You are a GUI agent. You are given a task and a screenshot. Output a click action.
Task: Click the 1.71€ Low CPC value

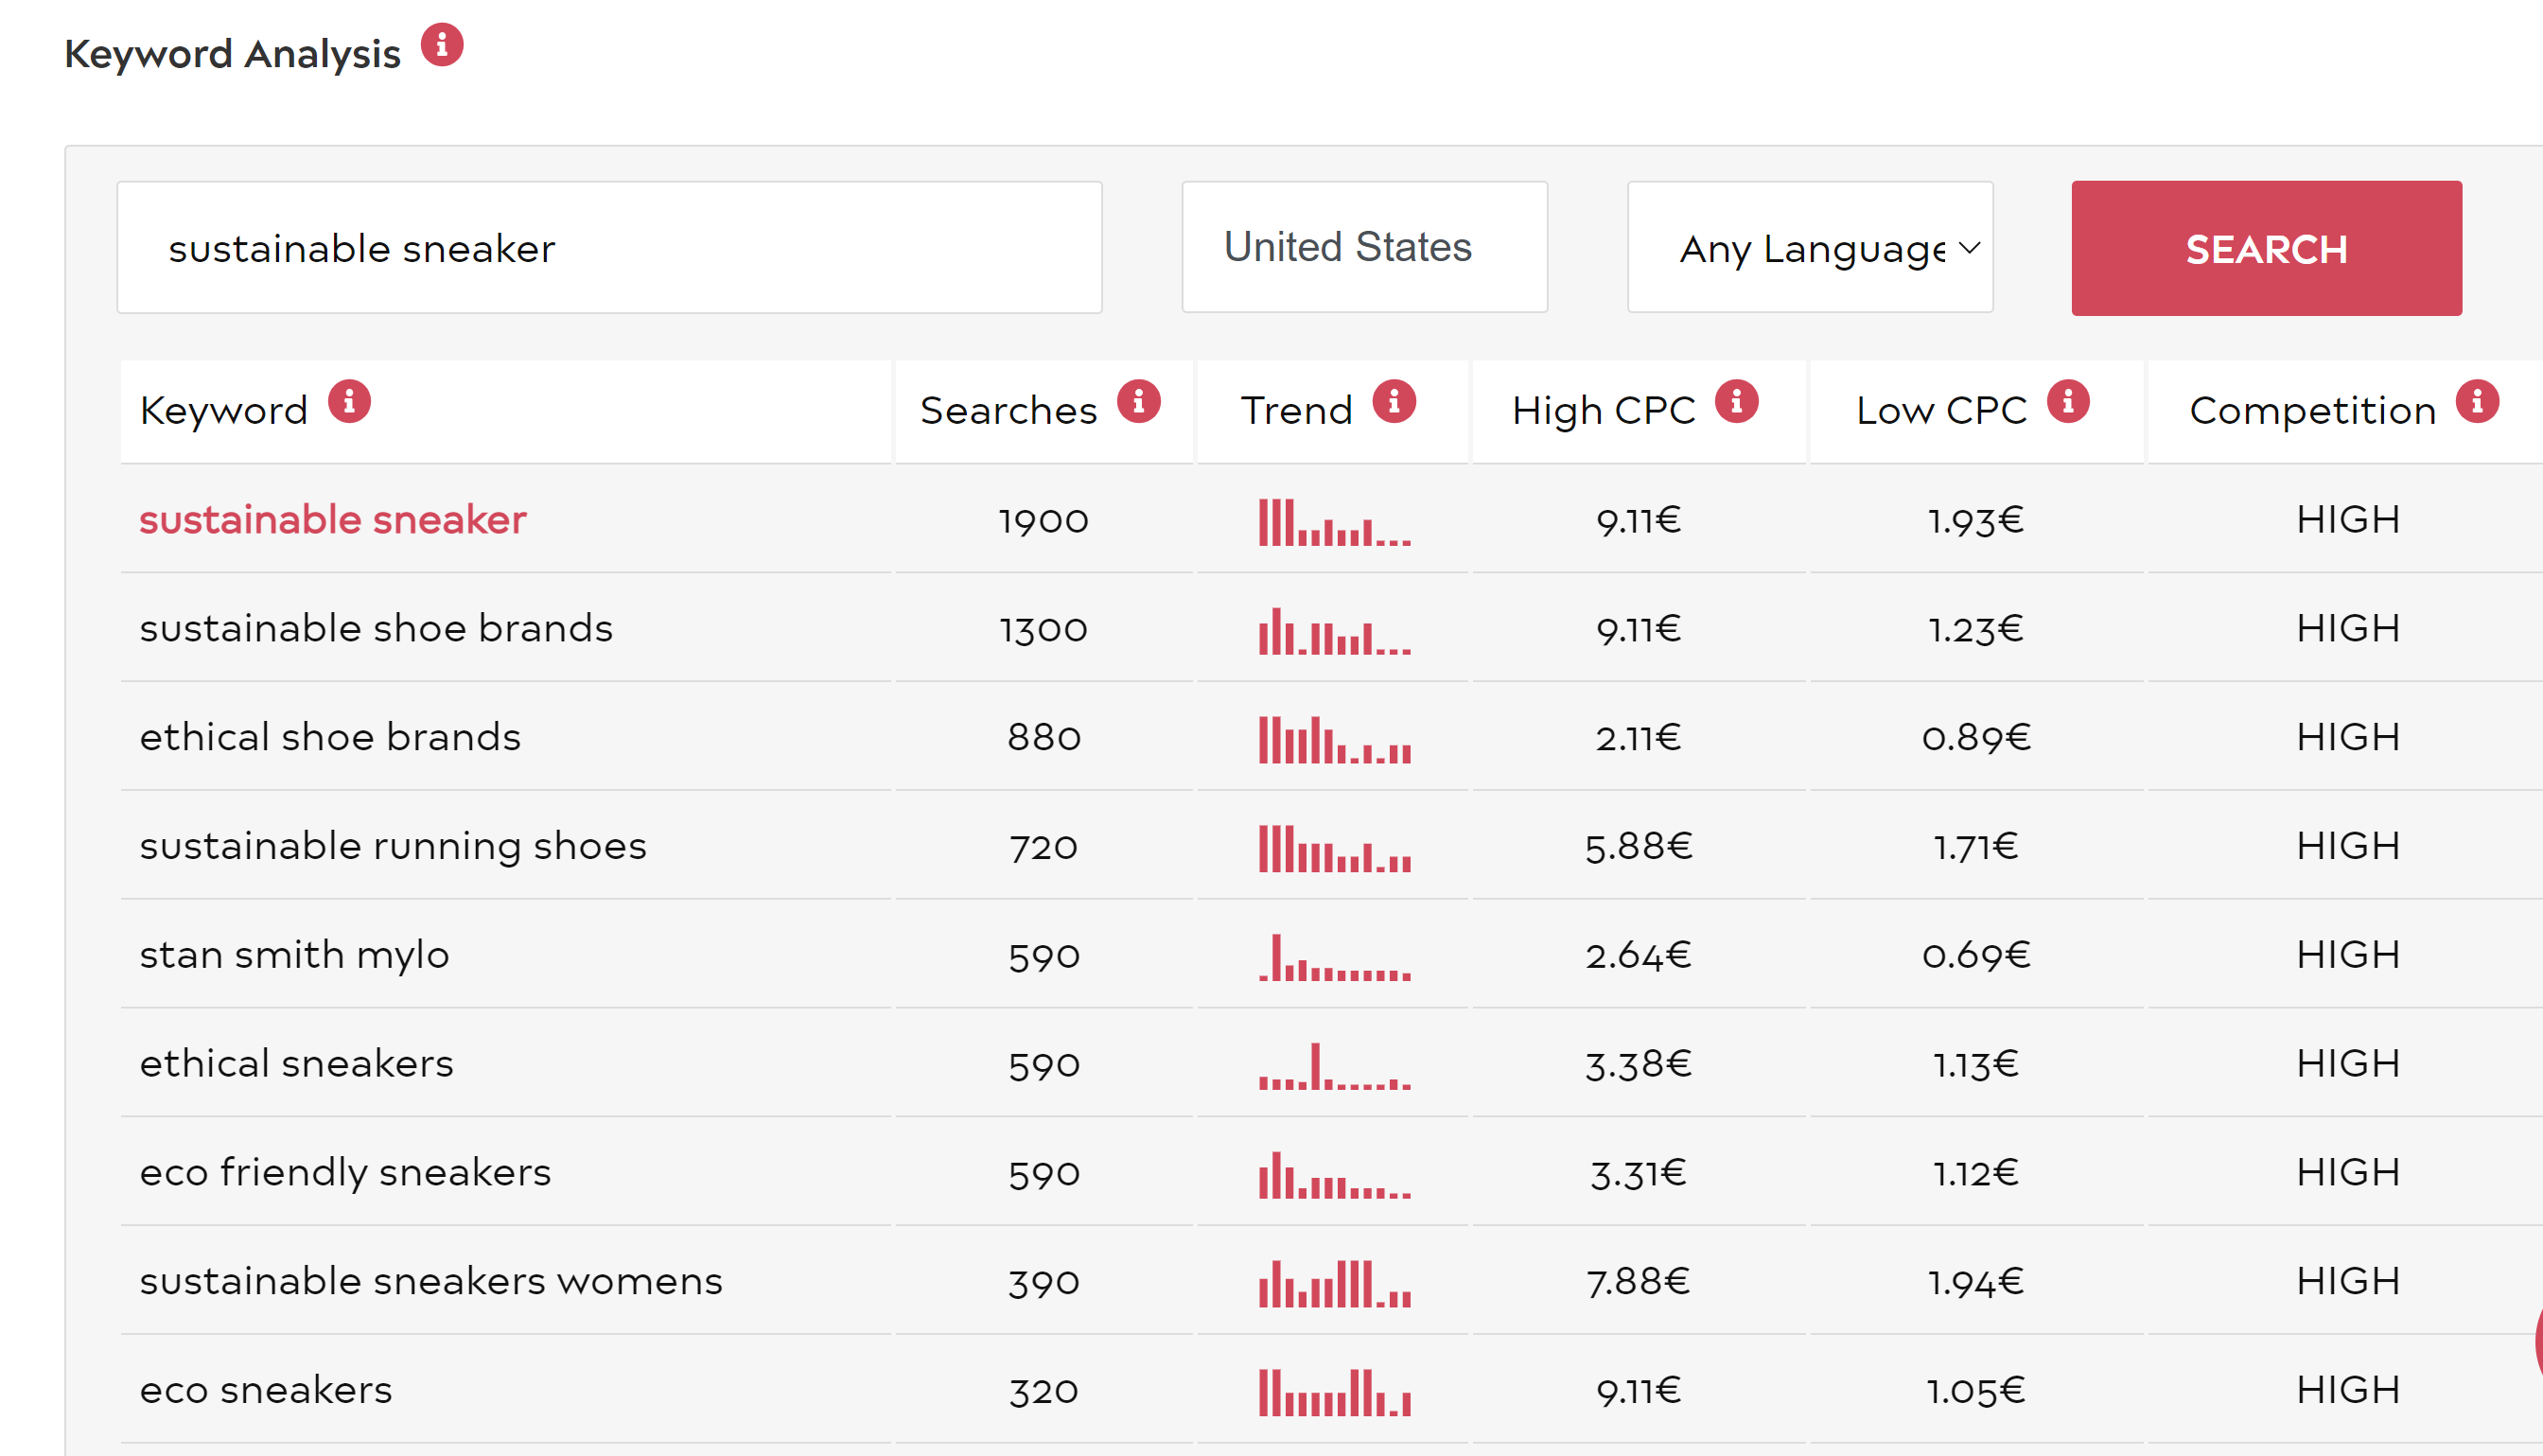pyautogui.click(x=1975, y=848)
